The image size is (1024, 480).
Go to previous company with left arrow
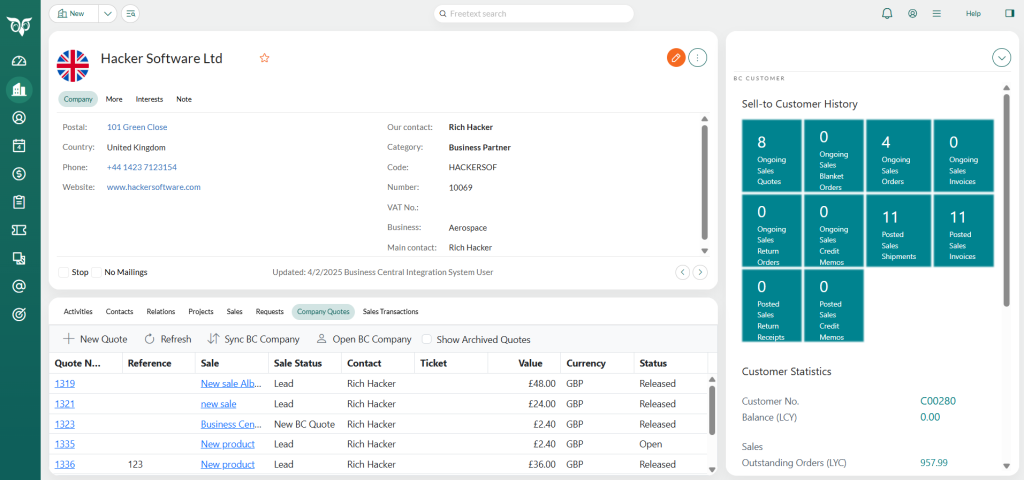pos(682,272)
